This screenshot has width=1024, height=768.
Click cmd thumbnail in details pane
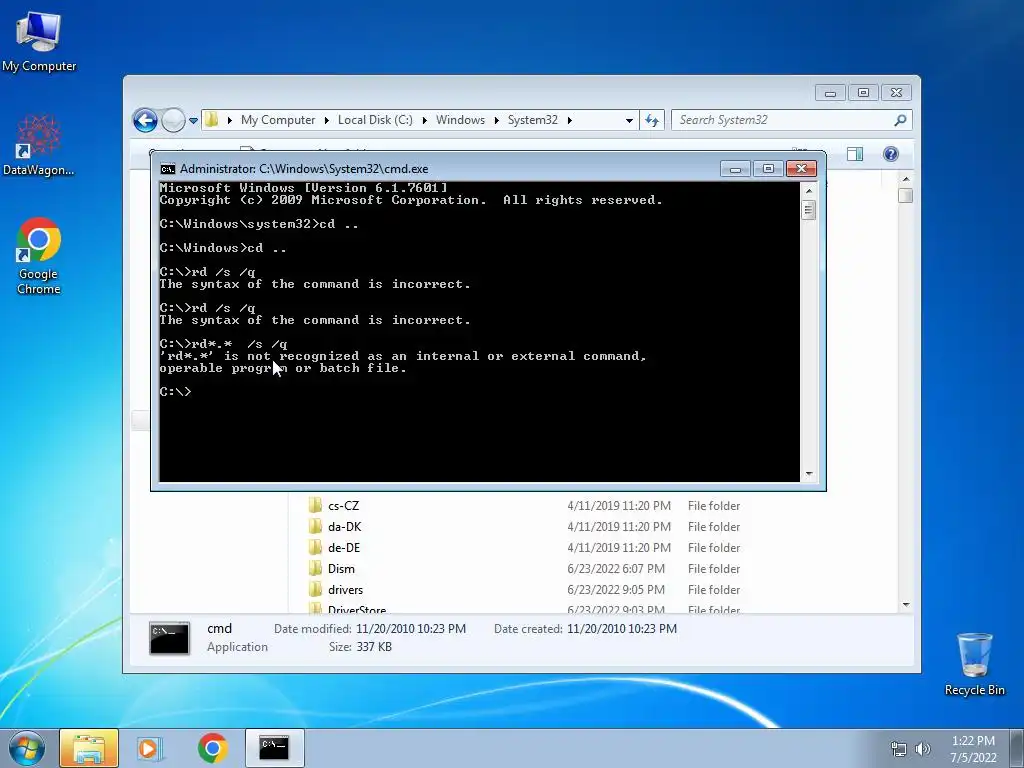(169, 638)
